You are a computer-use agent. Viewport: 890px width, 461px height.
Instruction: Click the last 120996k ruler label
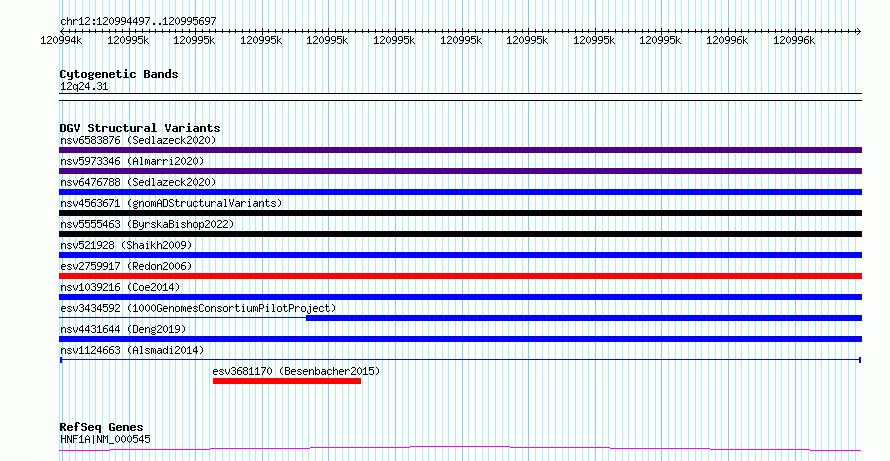point(794,40)
